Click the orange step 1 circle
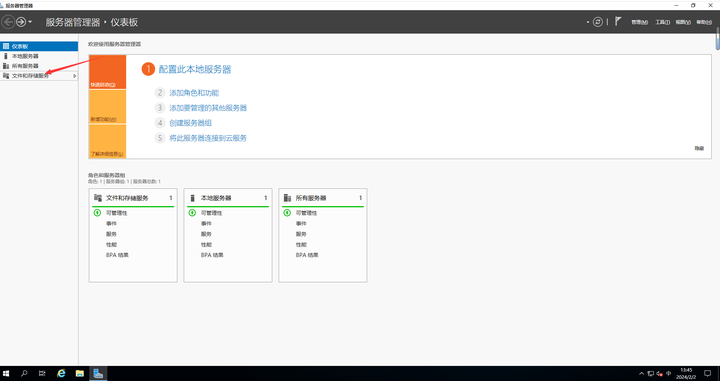The height and width of the screenshot is (381, 720). (x=148, y=69)
